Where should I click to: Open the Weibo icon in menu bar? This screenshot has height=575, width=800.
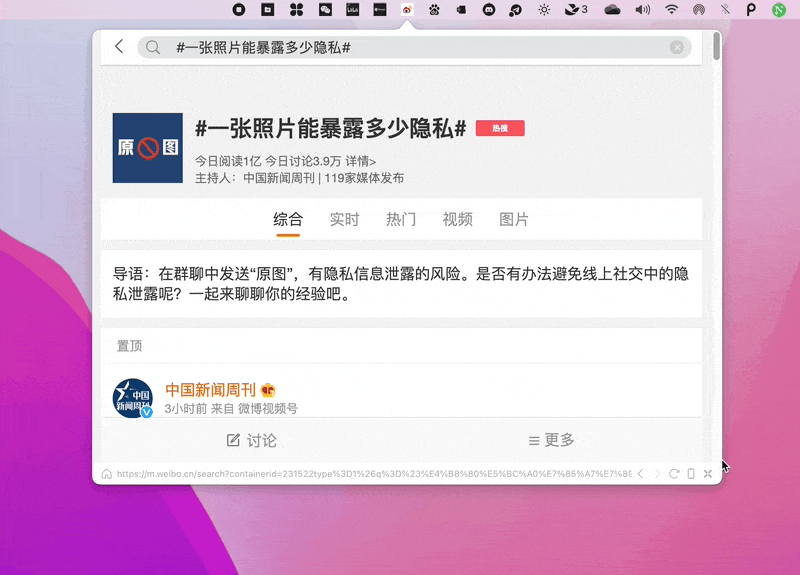(407, 9)
